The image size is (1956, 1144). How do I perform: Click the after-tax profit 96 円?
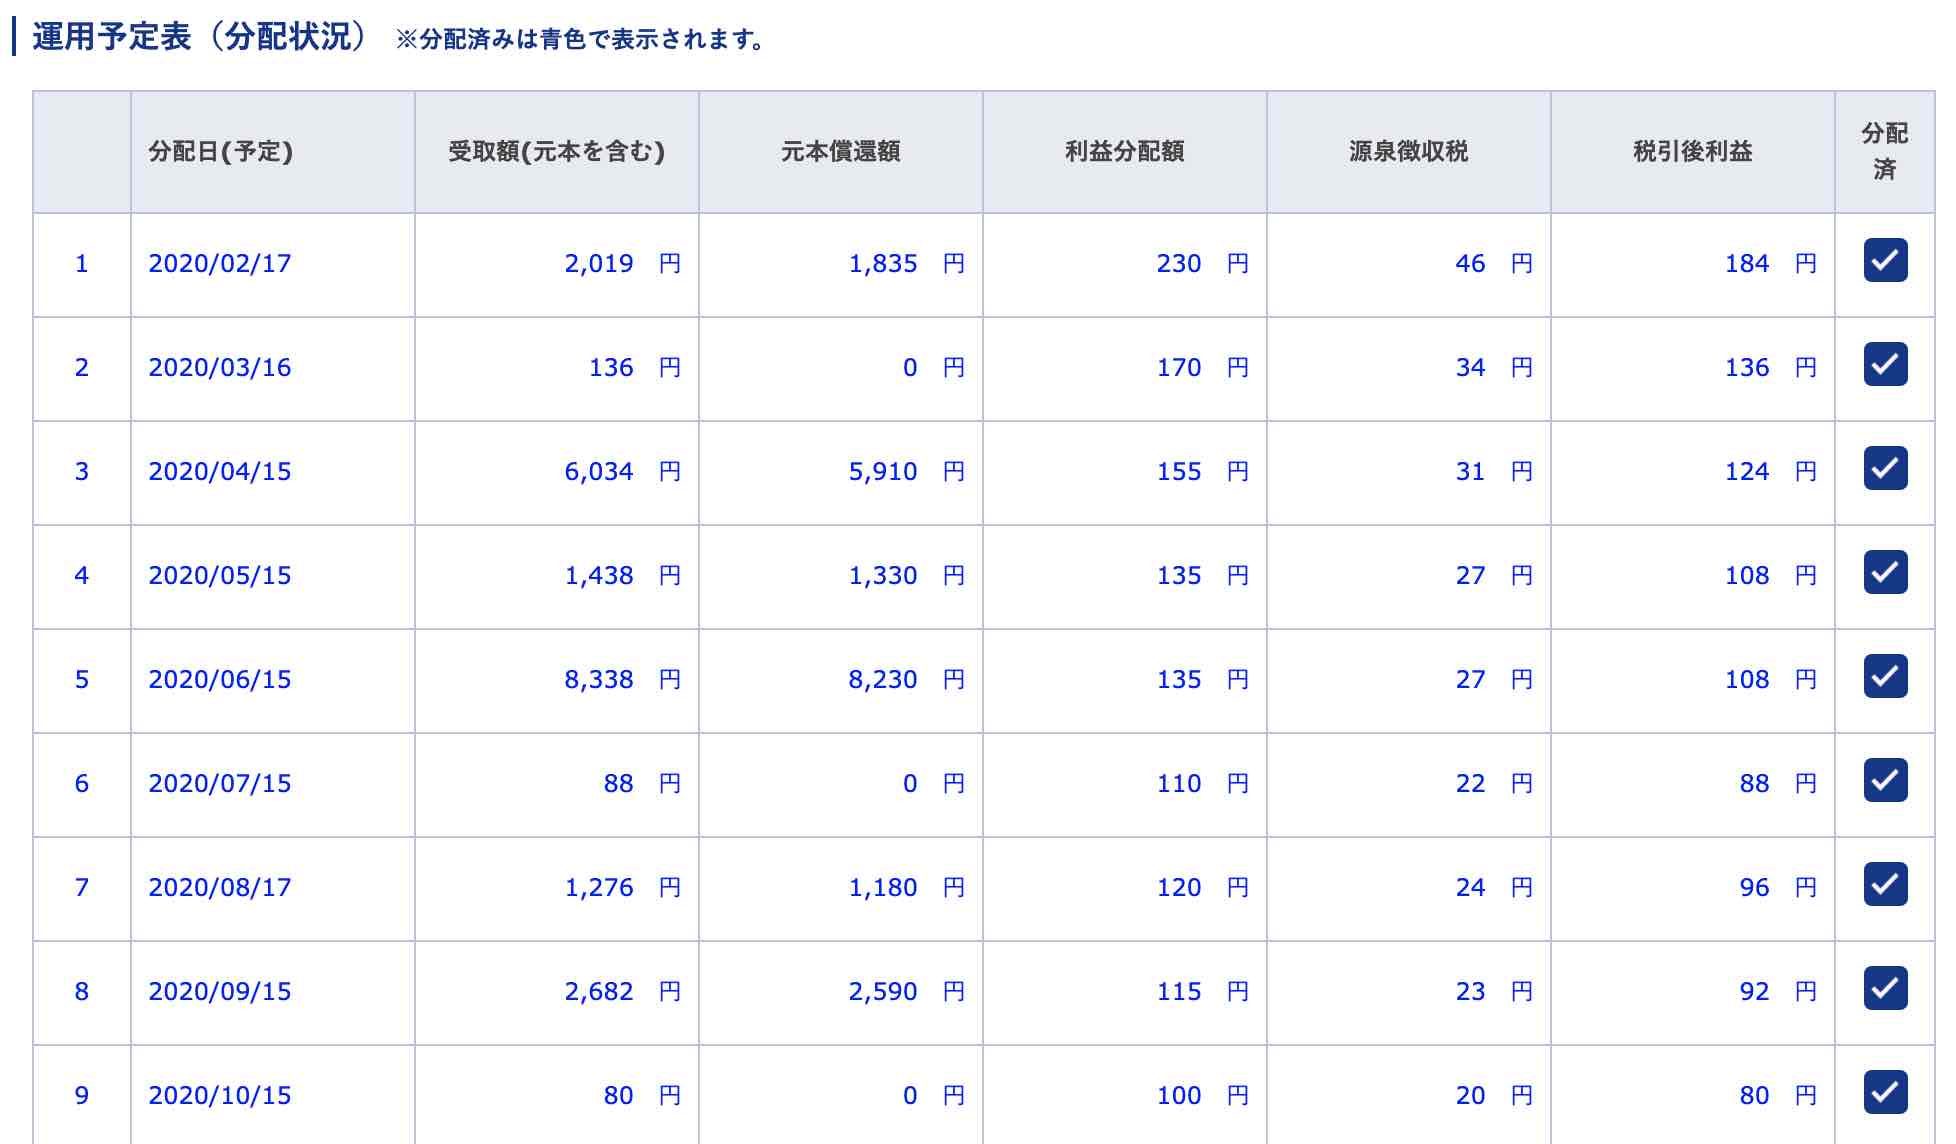(1778, 887)
